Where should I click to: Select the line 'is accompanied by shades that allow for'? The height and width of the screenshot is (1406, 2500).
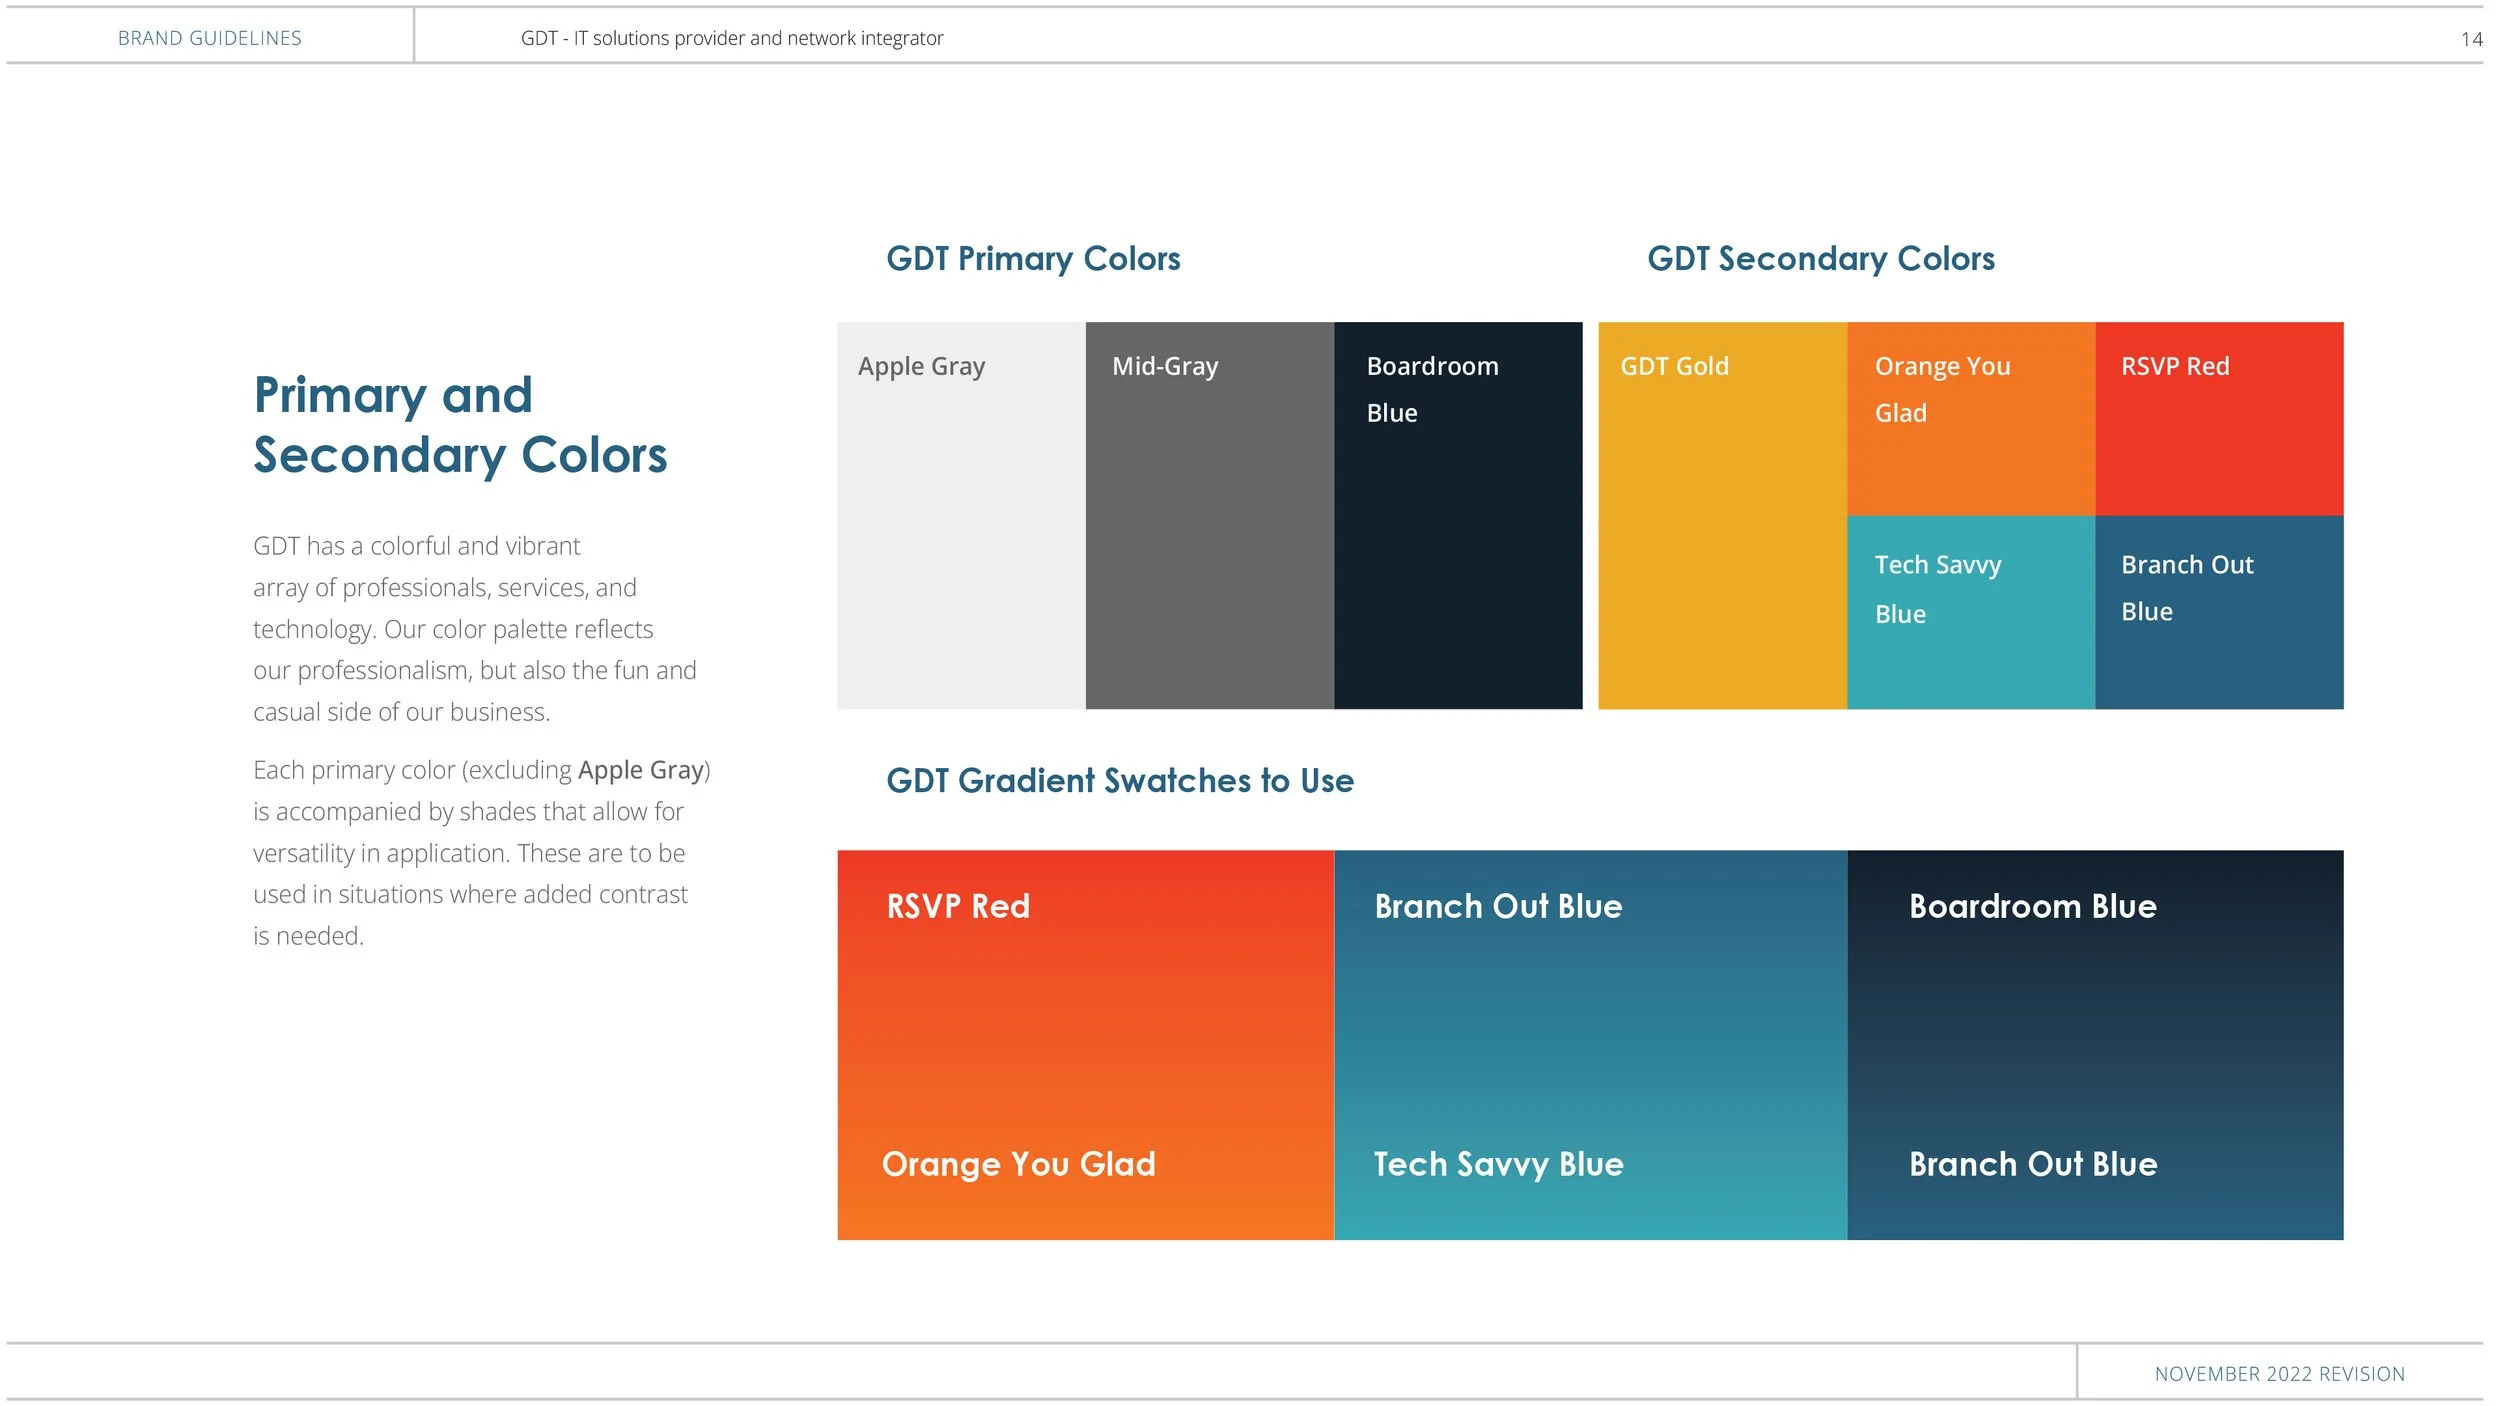[x=468, y=812]
